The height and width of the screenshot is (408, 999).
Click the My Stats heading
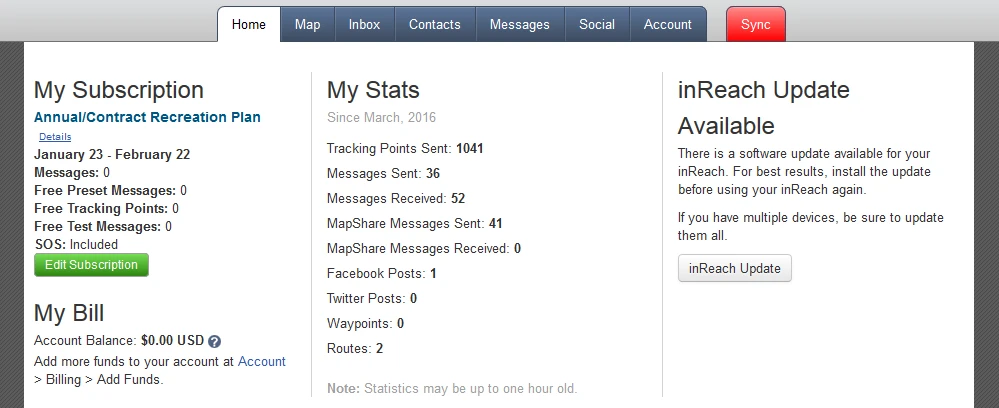(x=373, y=90)
